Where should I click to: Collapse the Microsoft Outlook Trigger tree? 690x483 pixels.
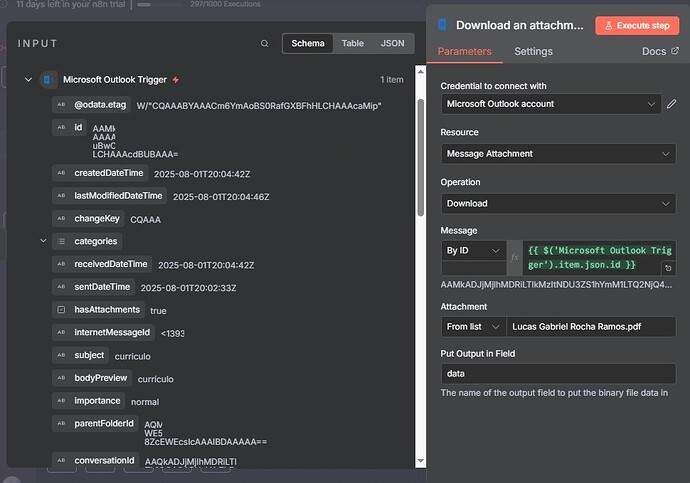coord(28,80)
